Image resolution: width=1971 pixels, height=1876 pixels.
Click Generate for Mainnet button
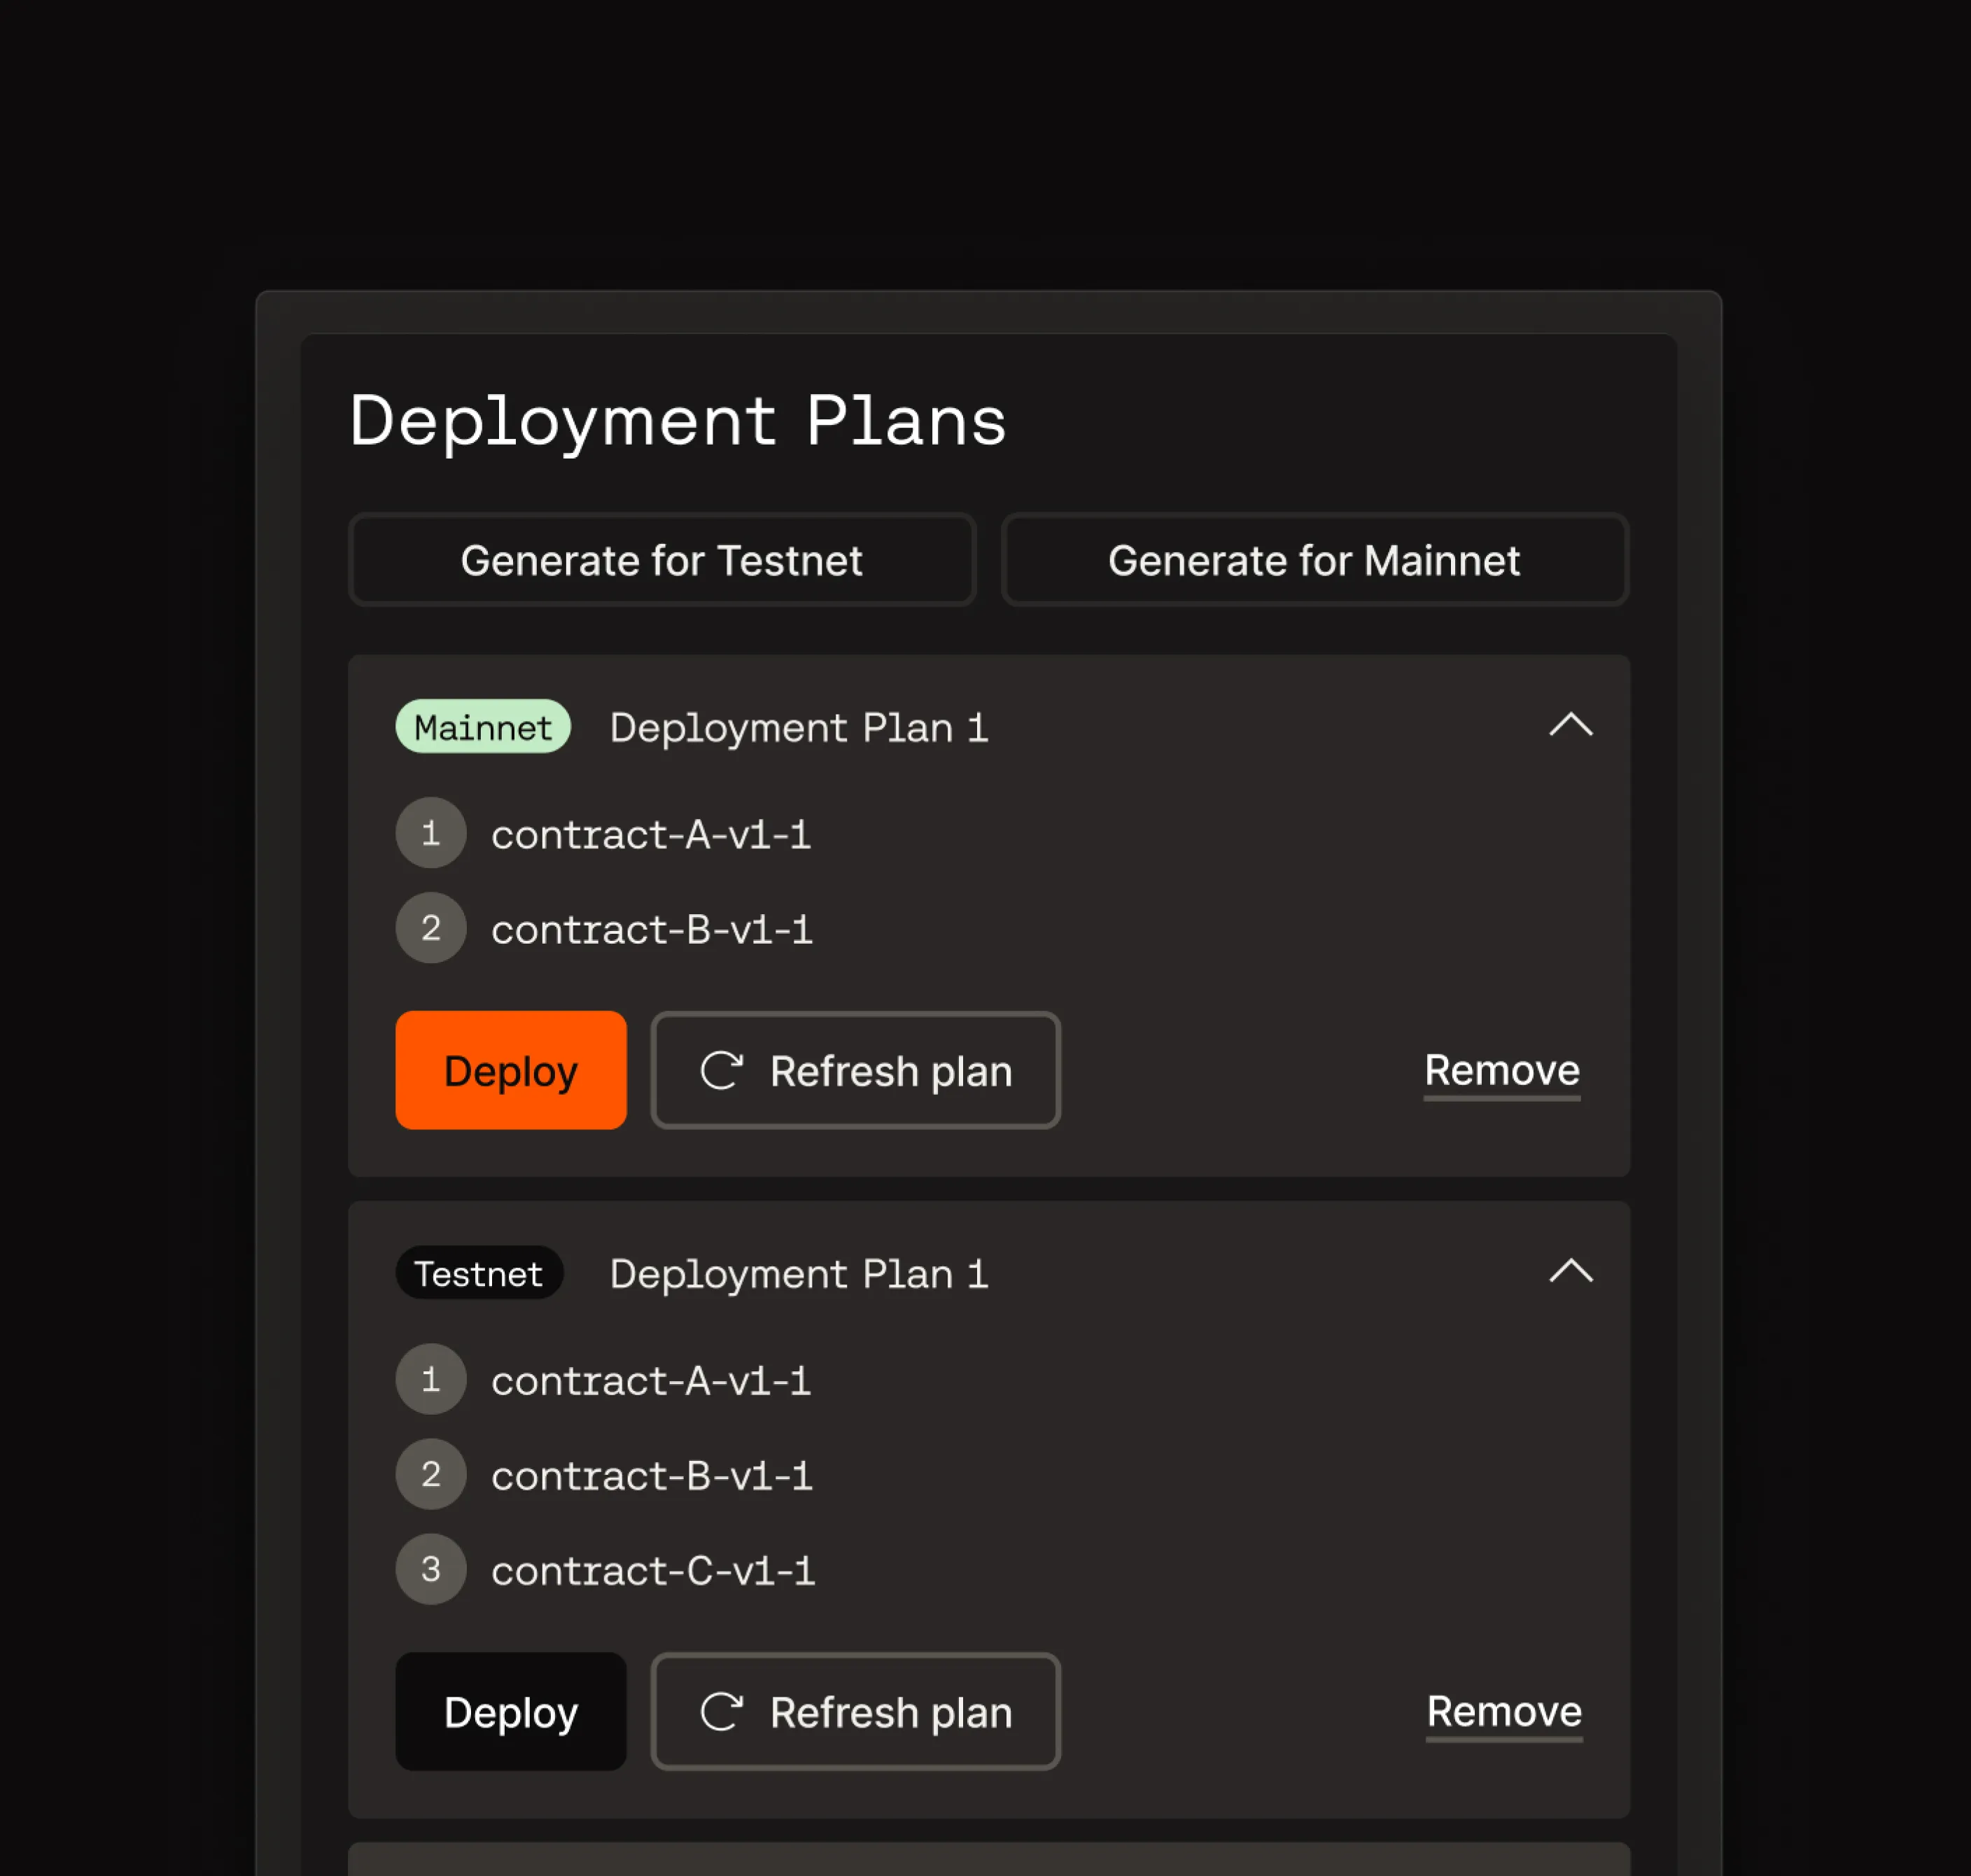coord(1314,560)
